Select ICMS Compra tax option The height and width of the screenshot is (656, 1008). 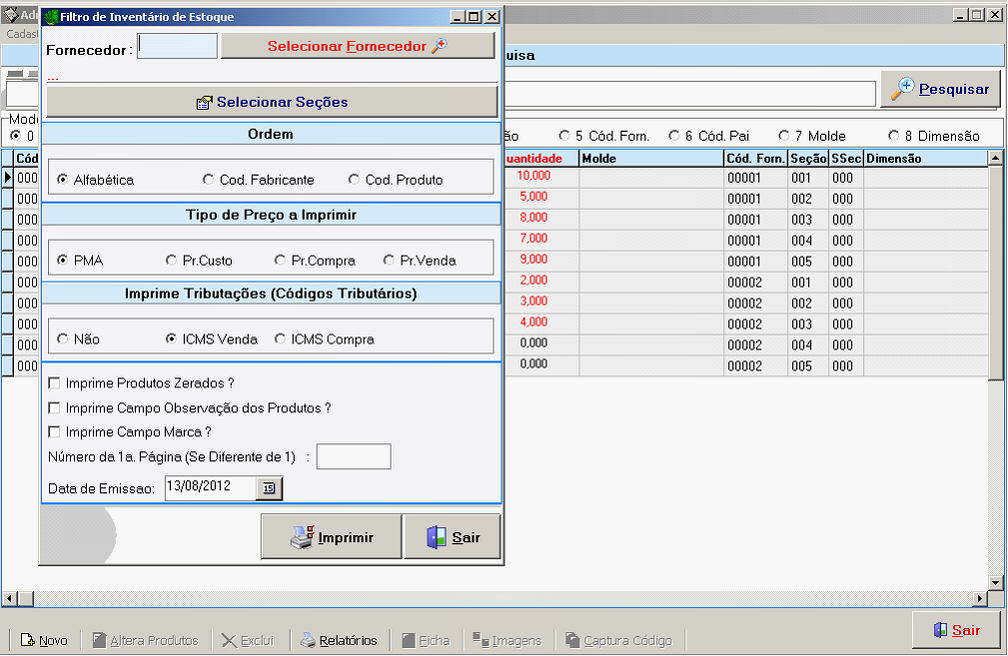pyautogui.click(x=280, y=339)
